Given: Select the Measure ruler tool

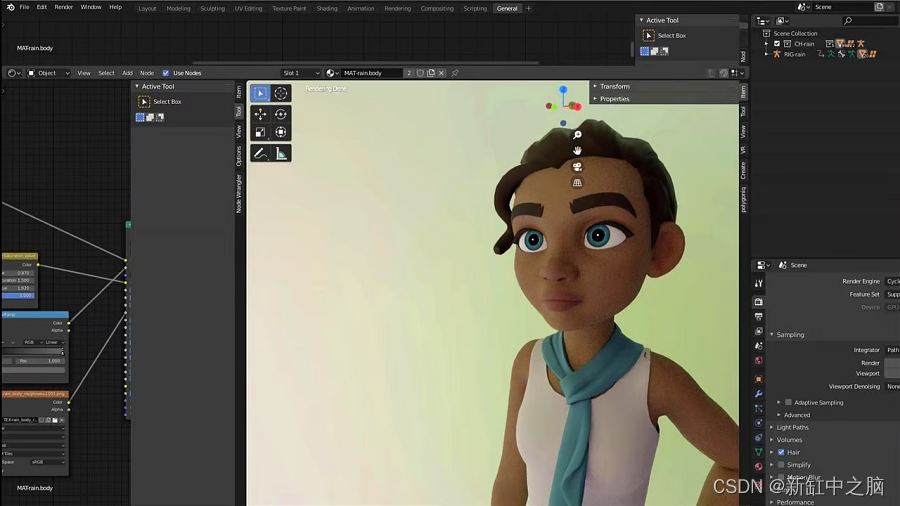Looking at the screenshot, I should tap(281, 153).
